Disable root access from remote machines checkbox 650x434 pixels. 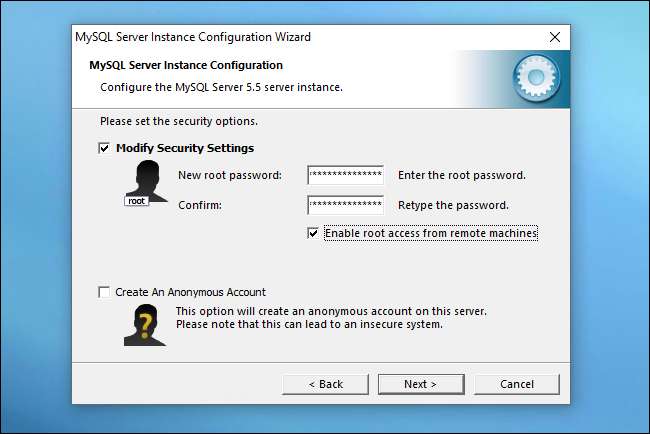tap(313, 233)
